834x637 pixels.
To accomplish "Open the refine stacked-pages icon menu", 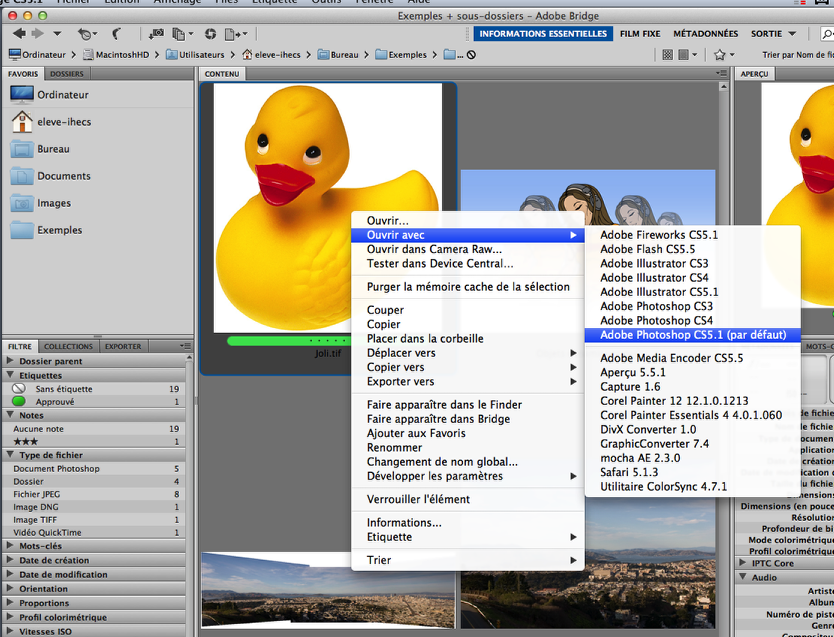I will click(x=182, y=34).
